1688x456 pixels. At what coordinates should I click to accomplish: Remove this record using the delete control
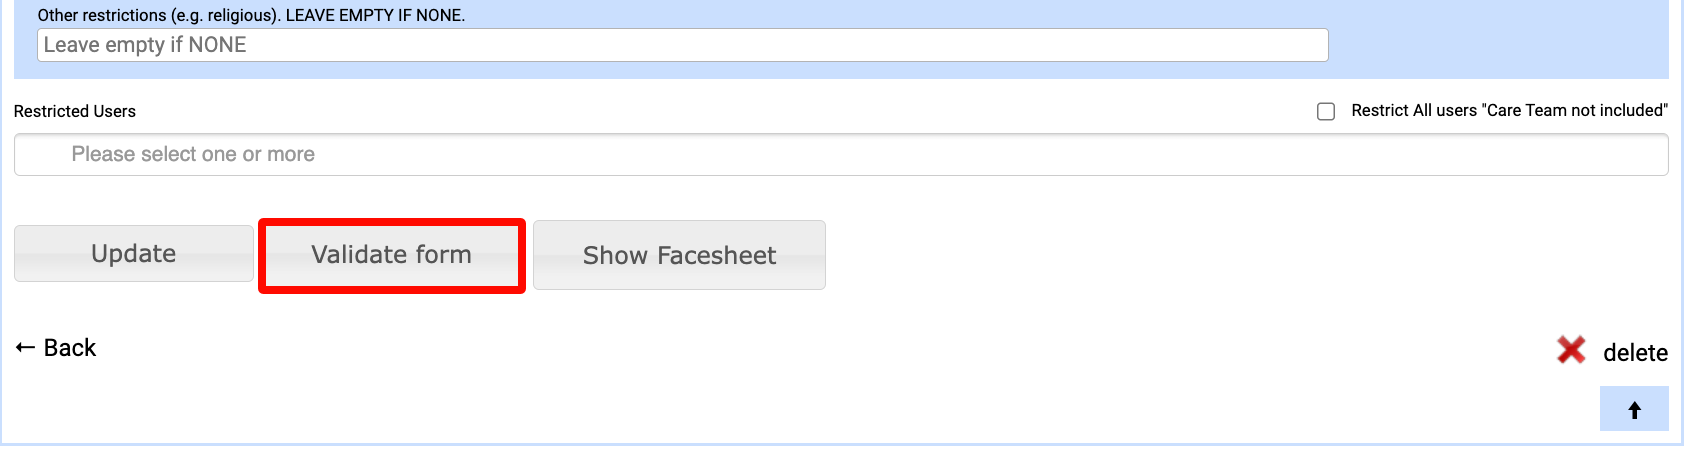tap(1612, 351)
